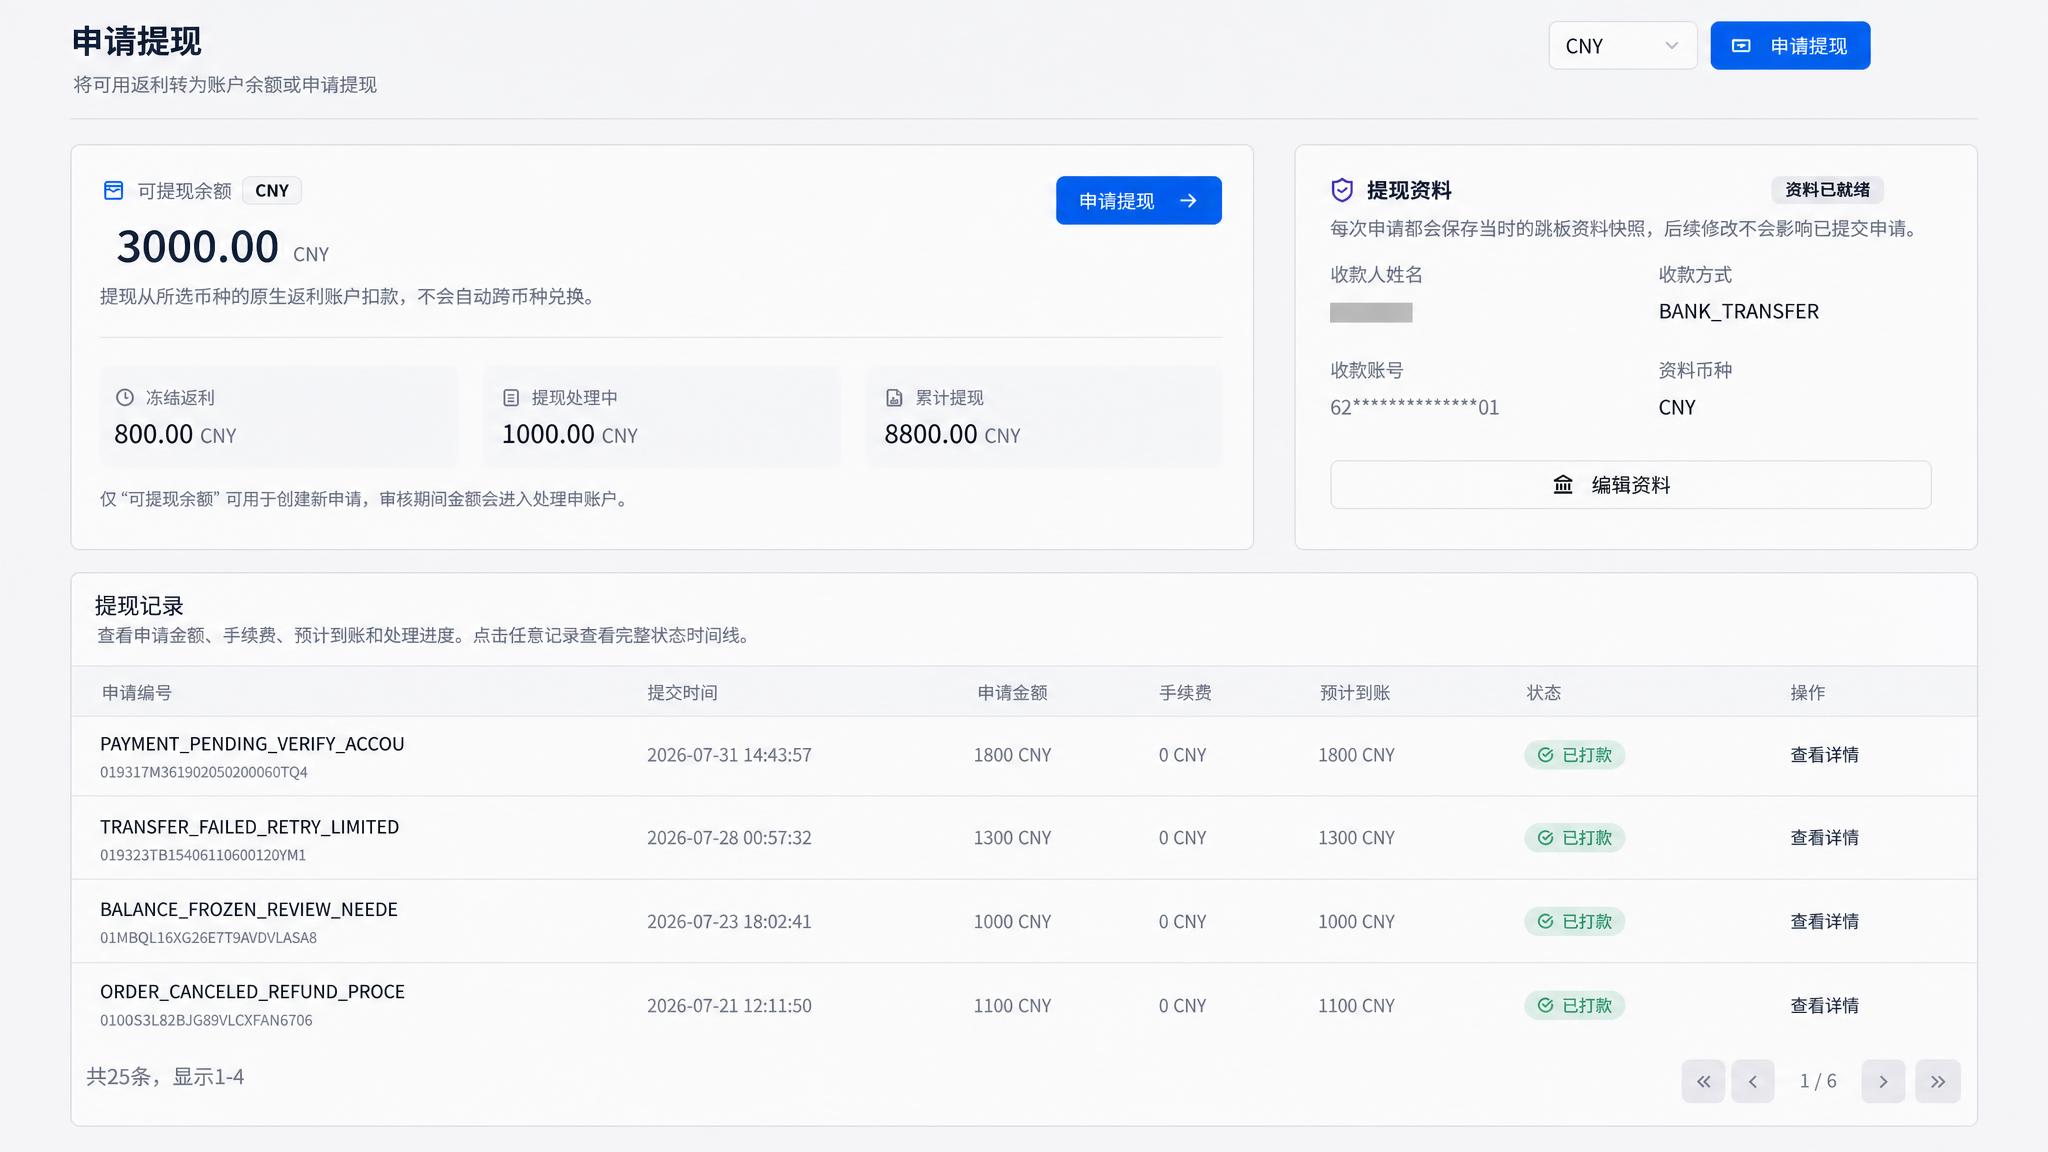Viewport: 2048px width, 1152px height.
Task: Click 已打款 status check icon in 1100 CNY row
Action: 1546,1006
